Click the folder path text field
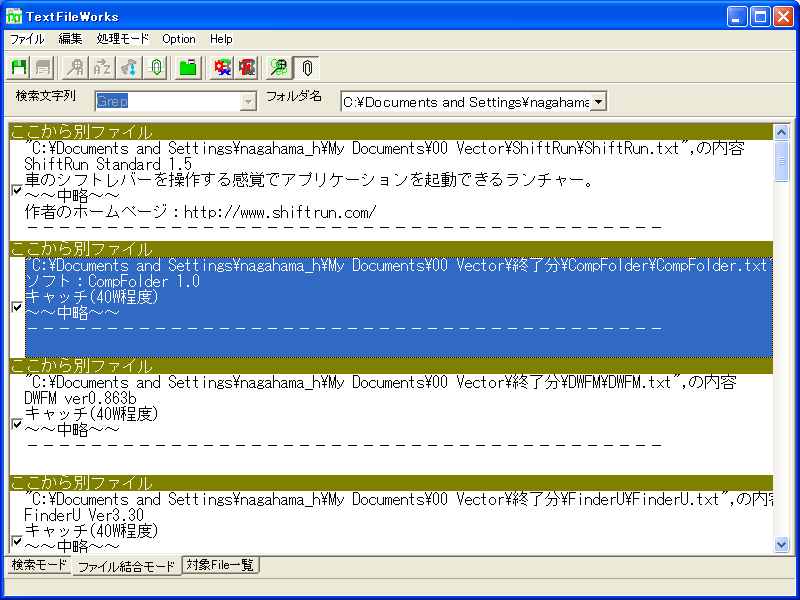 pyautogui.click(x=466, y=102)
